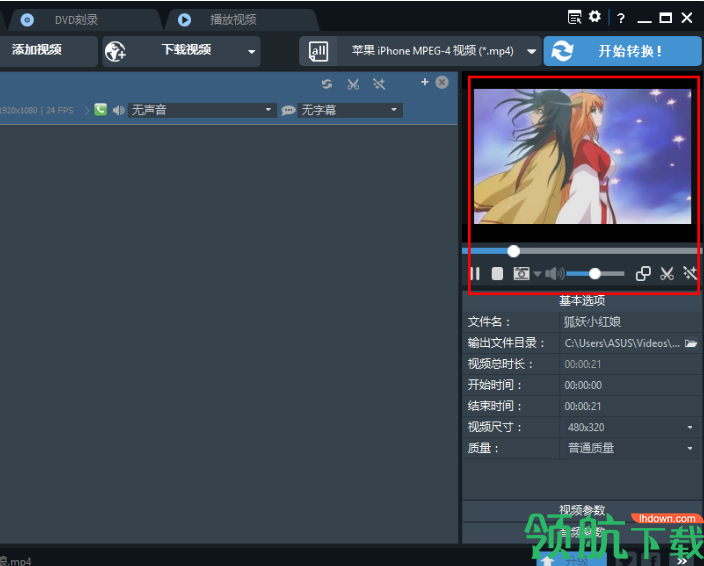Open the task list icon in title bar

[574, 18]
